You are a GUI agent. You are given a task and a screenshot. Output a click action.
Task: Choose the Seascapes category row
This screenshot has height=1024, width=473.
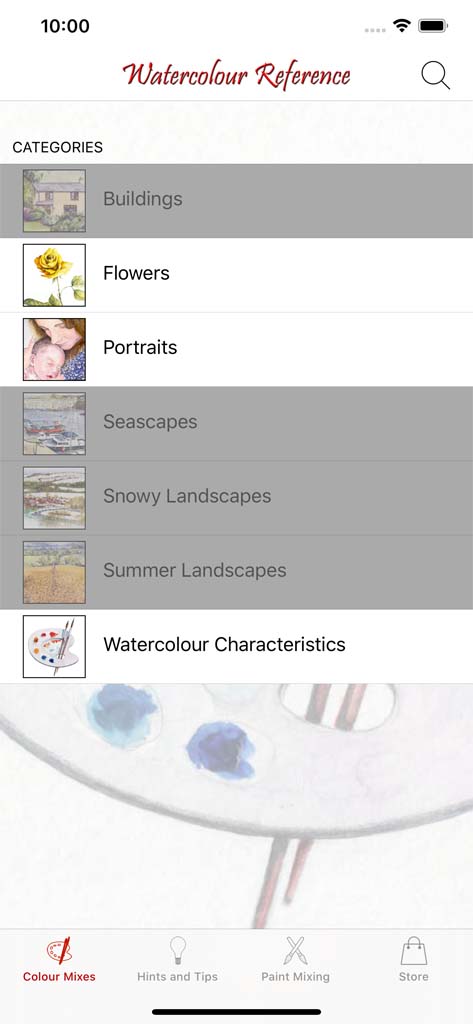pyautogui.click(x=236, y=423)
